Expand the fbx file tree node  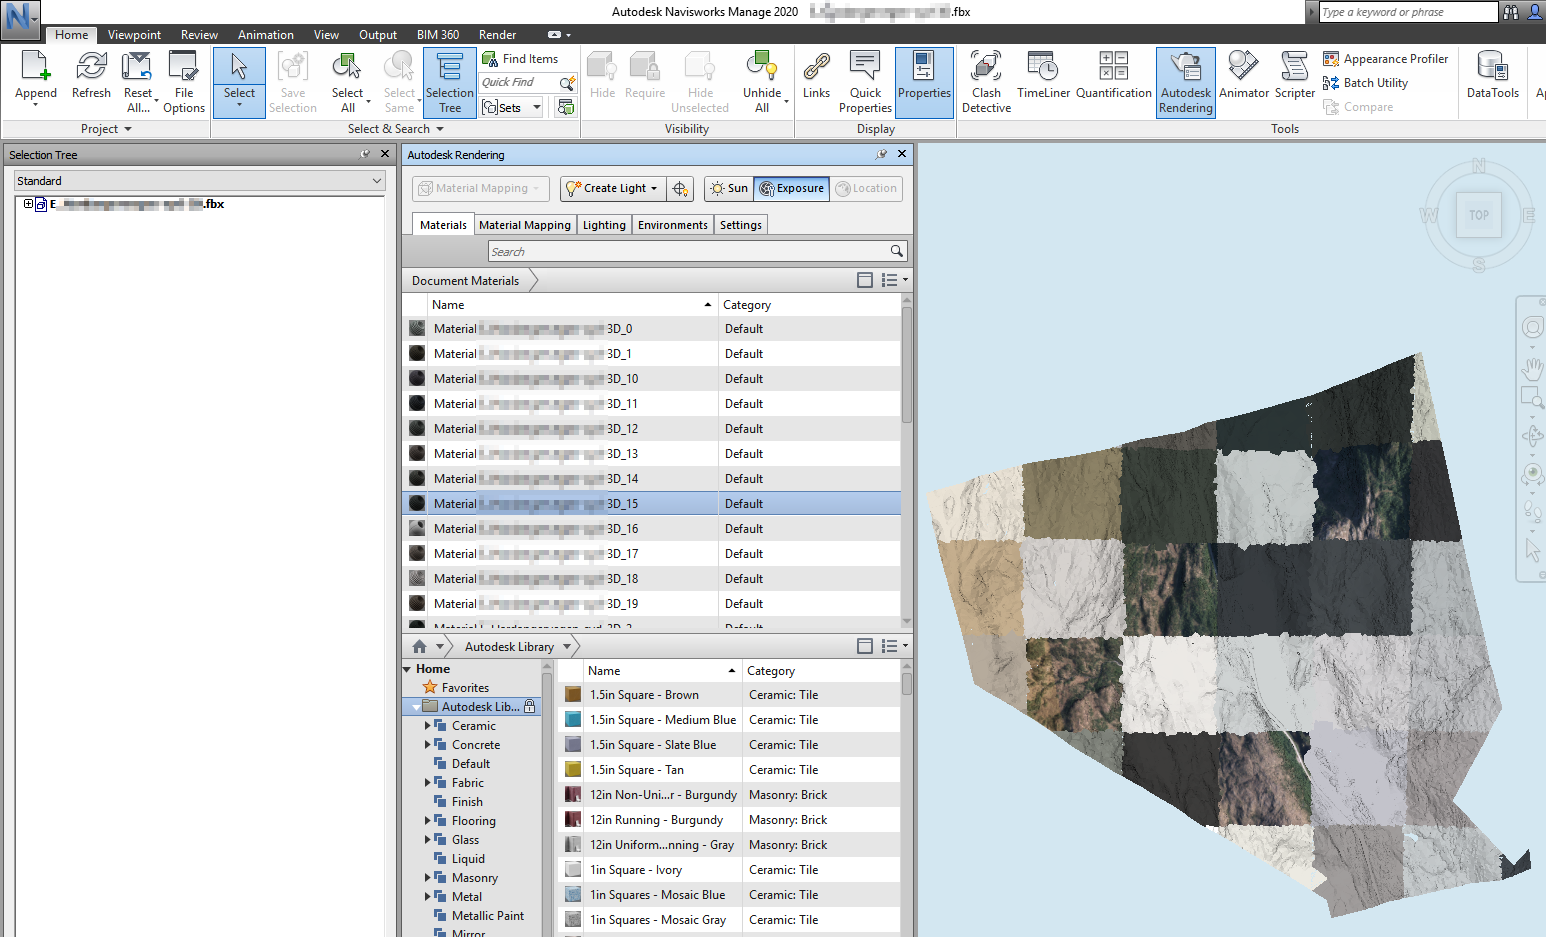pyautogui.click(x=29, y=204)
